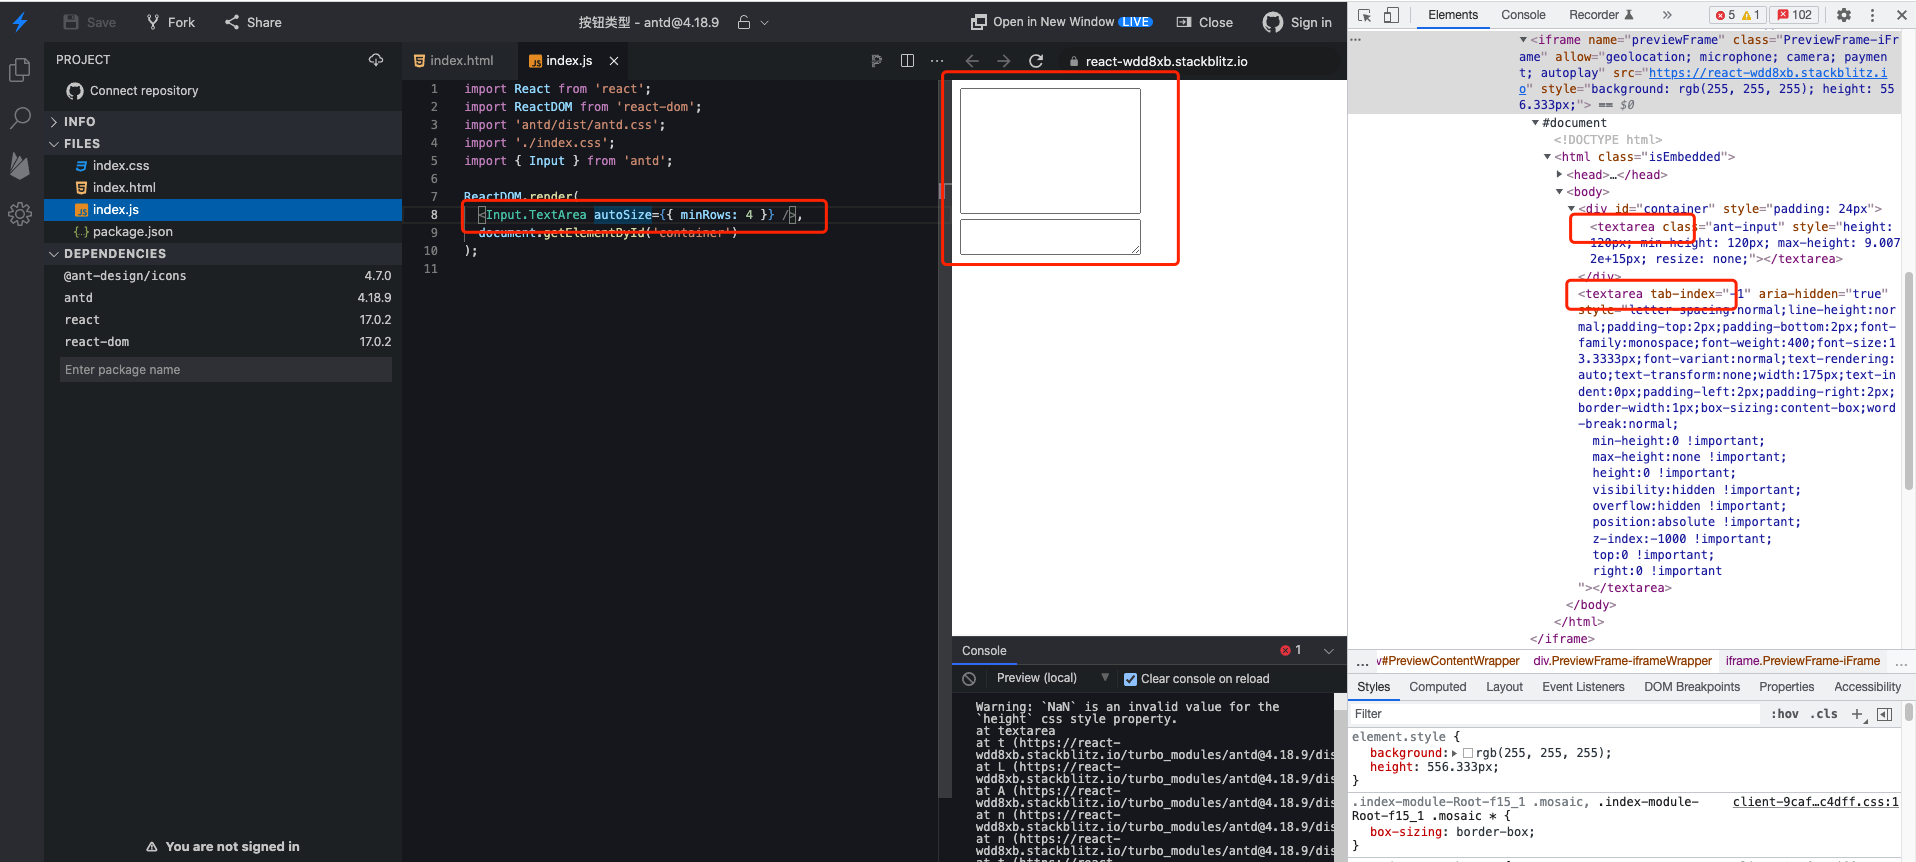Expand the head element in the DOM tree
The height and width of the screenshot is (862, 1916).
click(1560, 175)
